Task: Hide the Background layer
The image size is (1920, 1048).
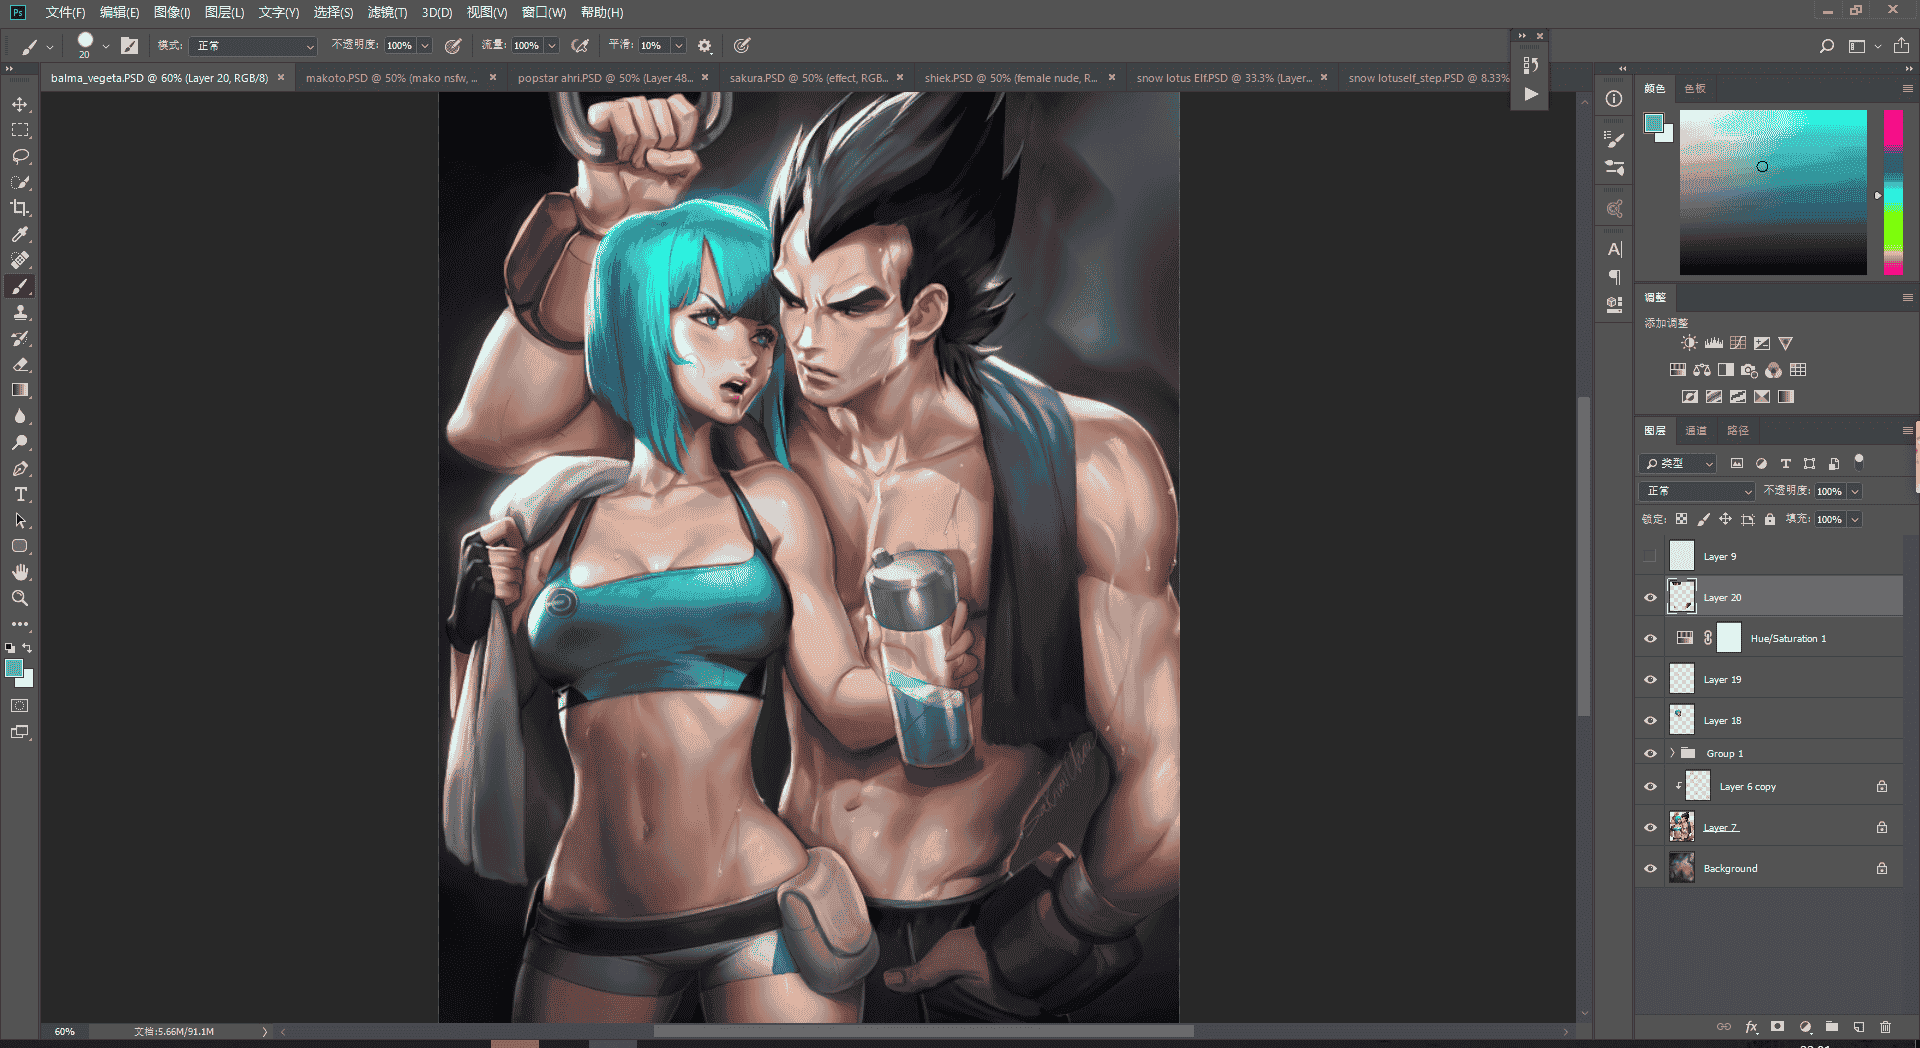Action: point(1650,868)
